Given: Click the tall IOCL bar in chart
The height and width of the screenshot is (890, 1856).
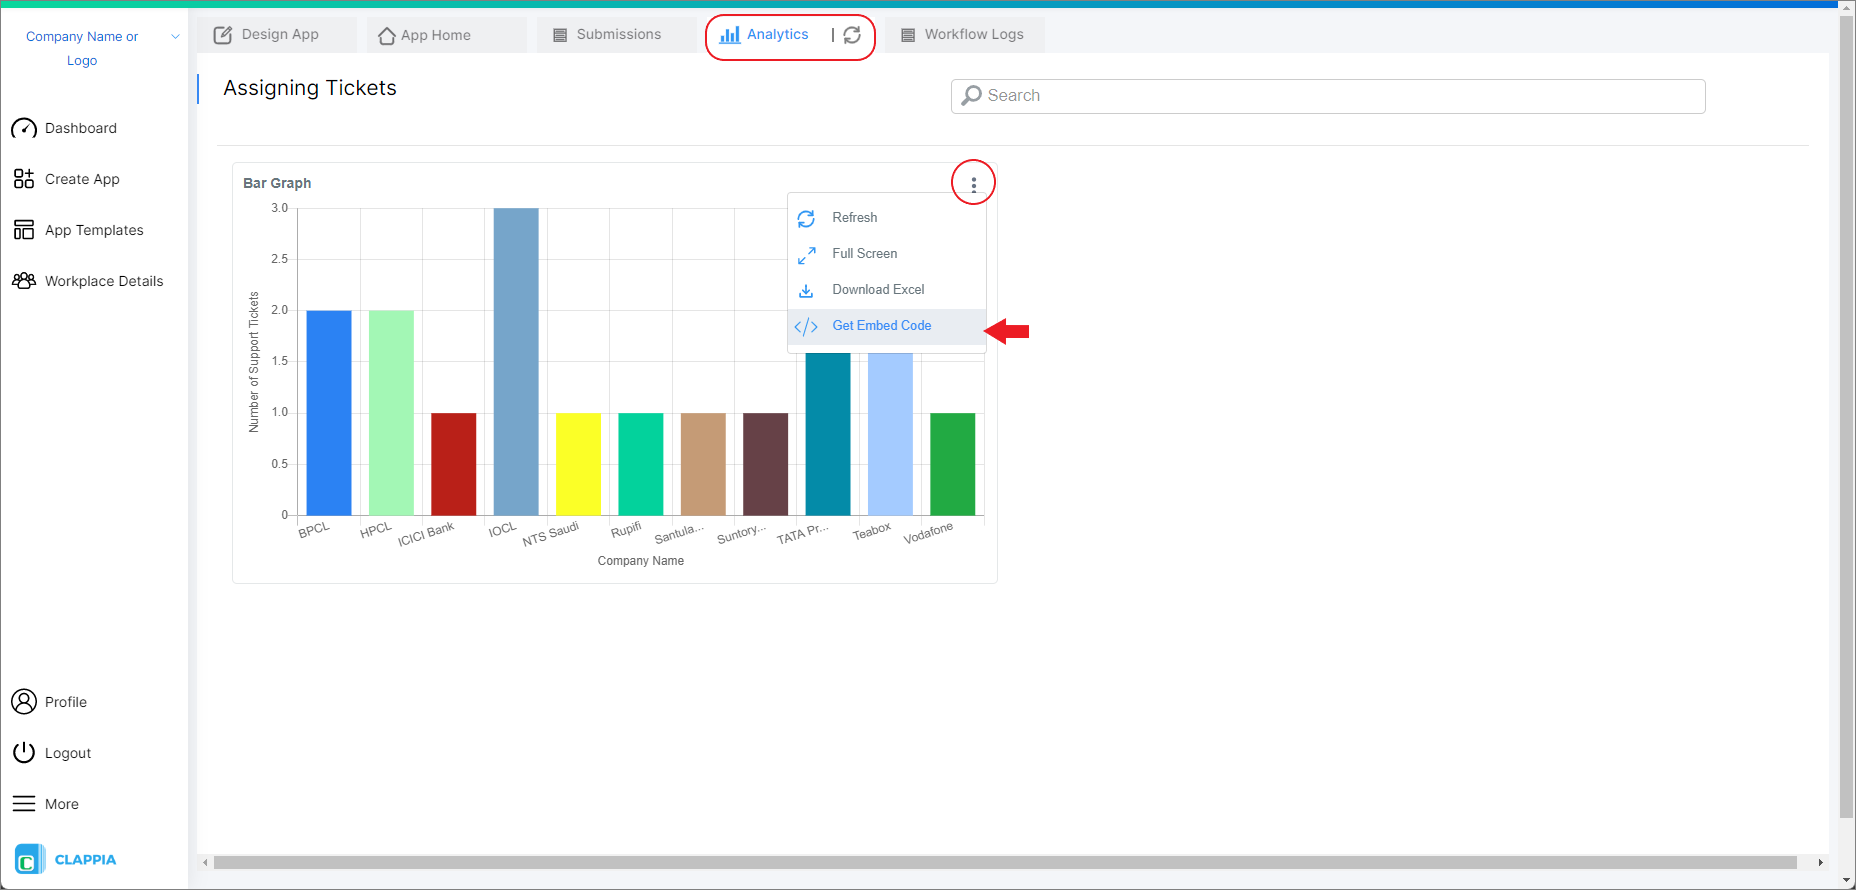Looking at the screenshot, I should [516, 362].
